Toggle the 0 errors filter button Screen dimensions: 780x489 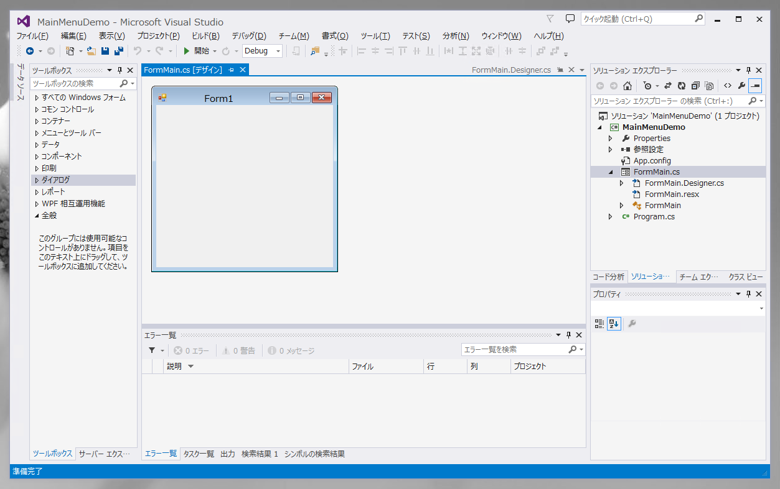coord(192,351)
